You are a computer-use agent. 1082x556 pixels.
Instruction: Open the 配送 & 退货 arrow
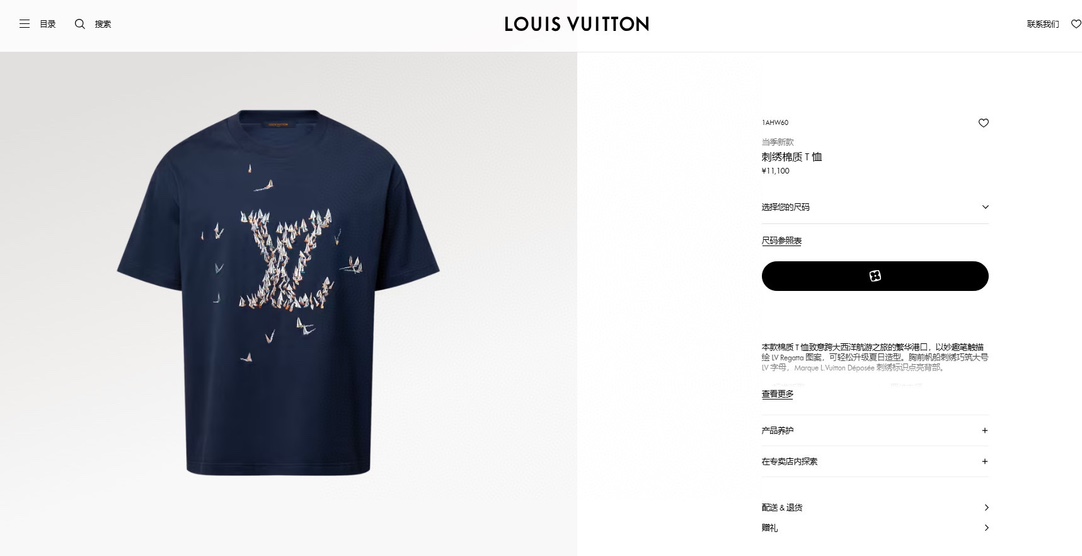coord(986,508)
